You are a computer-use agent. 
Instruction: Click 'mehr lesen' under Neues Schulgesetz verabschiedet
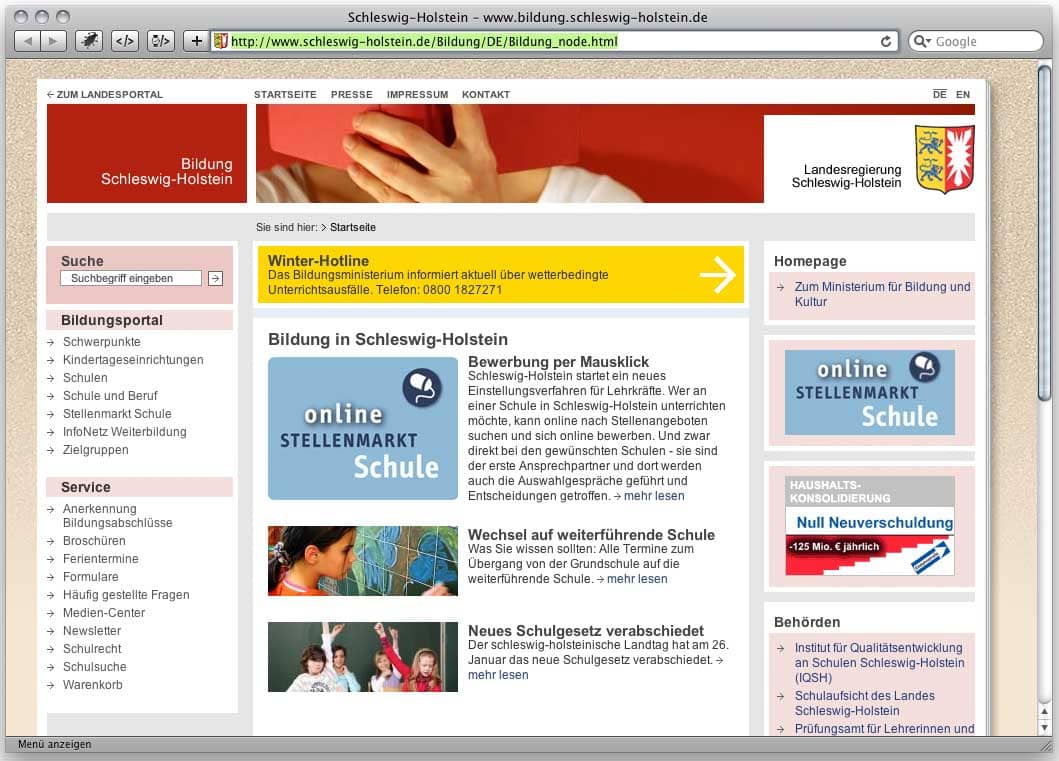click(498, 675)
